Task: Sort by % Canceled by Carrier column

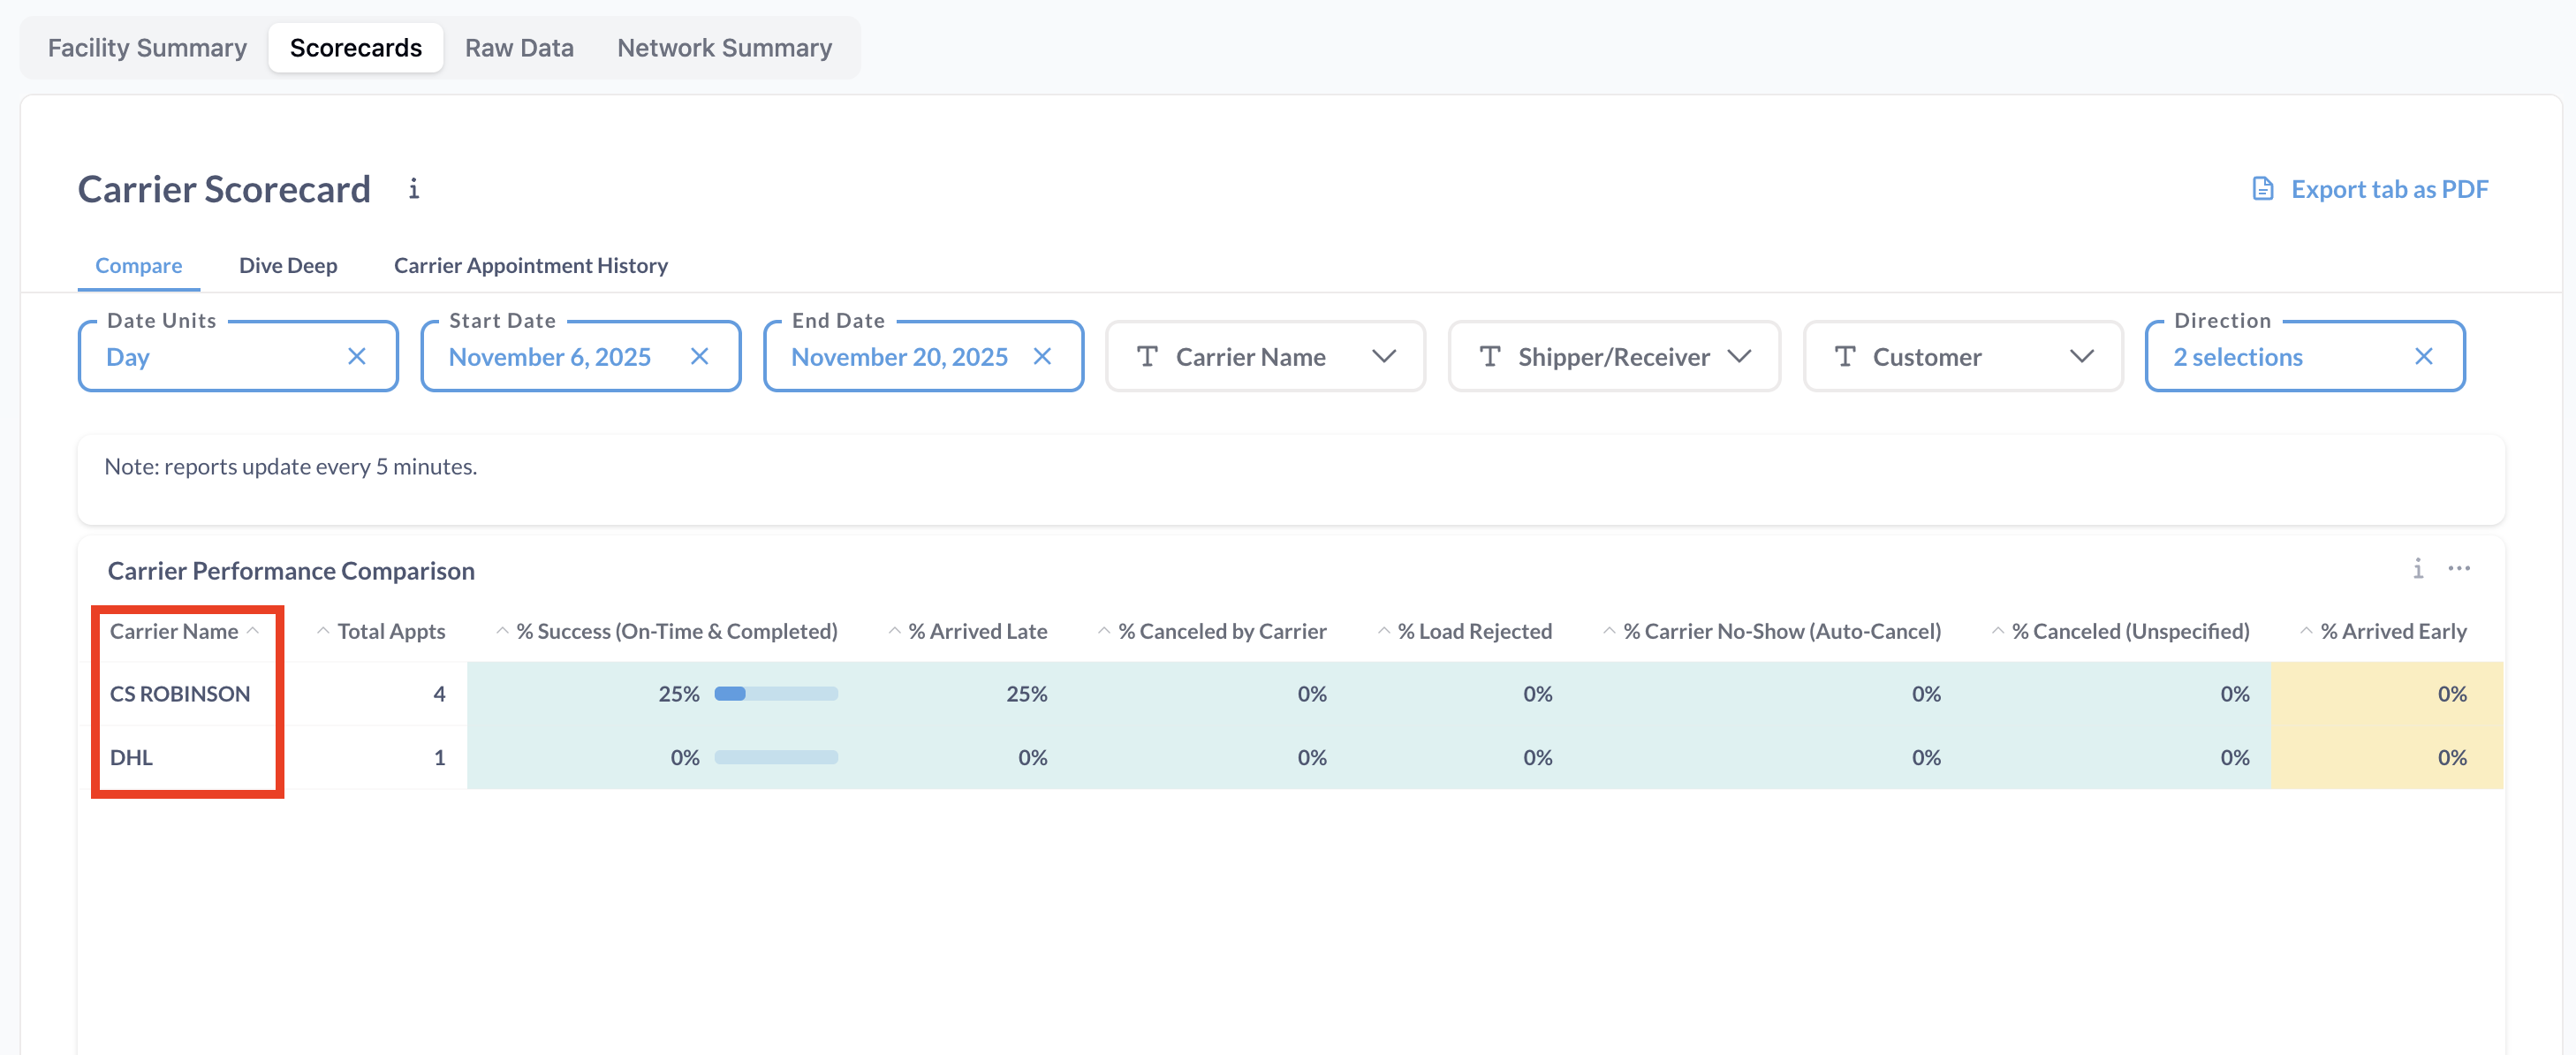Action: tap(1212, 631)
